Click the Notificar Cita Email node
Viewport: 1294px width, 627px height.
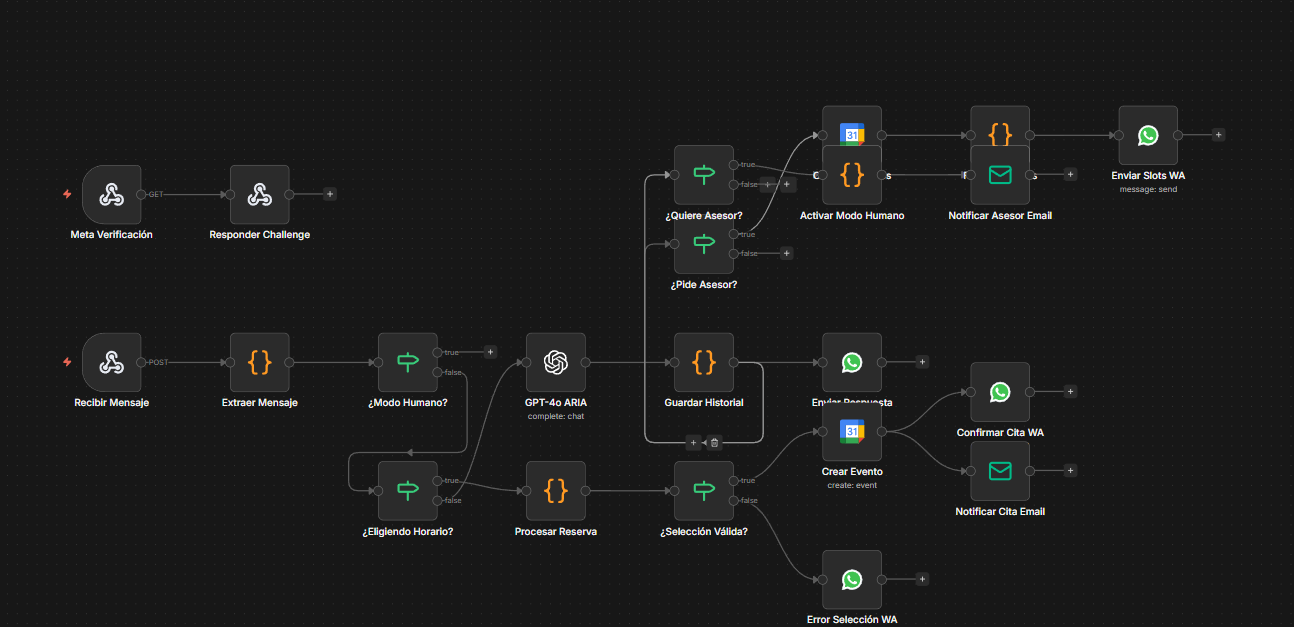[999, 471]
